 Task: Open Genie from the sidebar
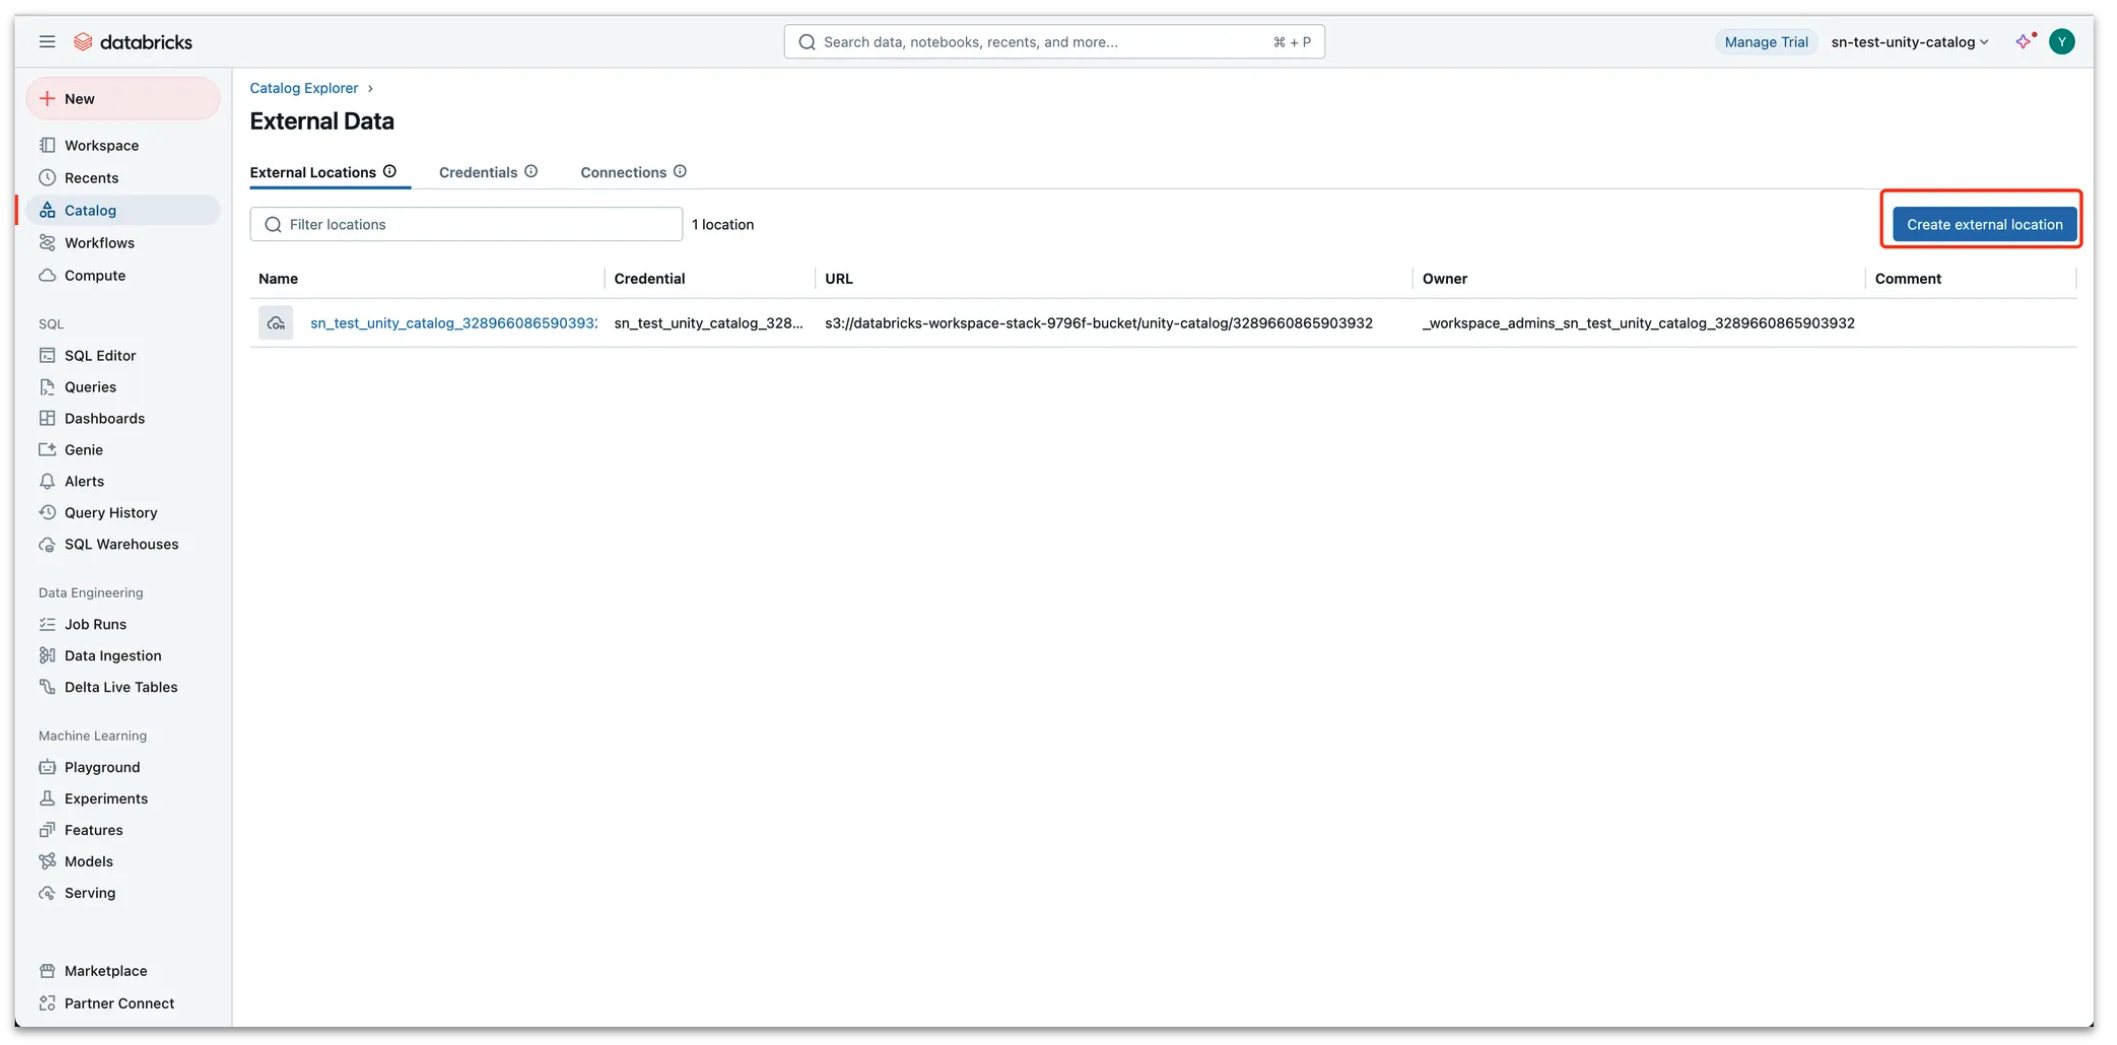pos(82,449)
